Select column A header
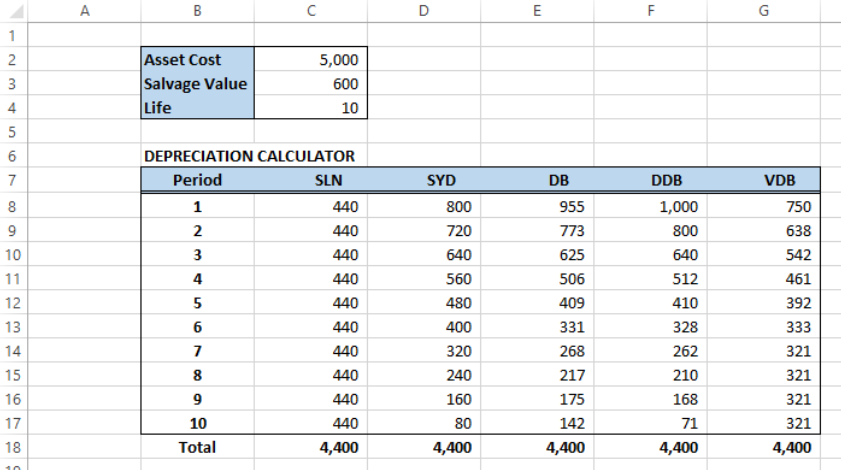The height and width of the screenshot is (470, 841). [x=84, y=11]
